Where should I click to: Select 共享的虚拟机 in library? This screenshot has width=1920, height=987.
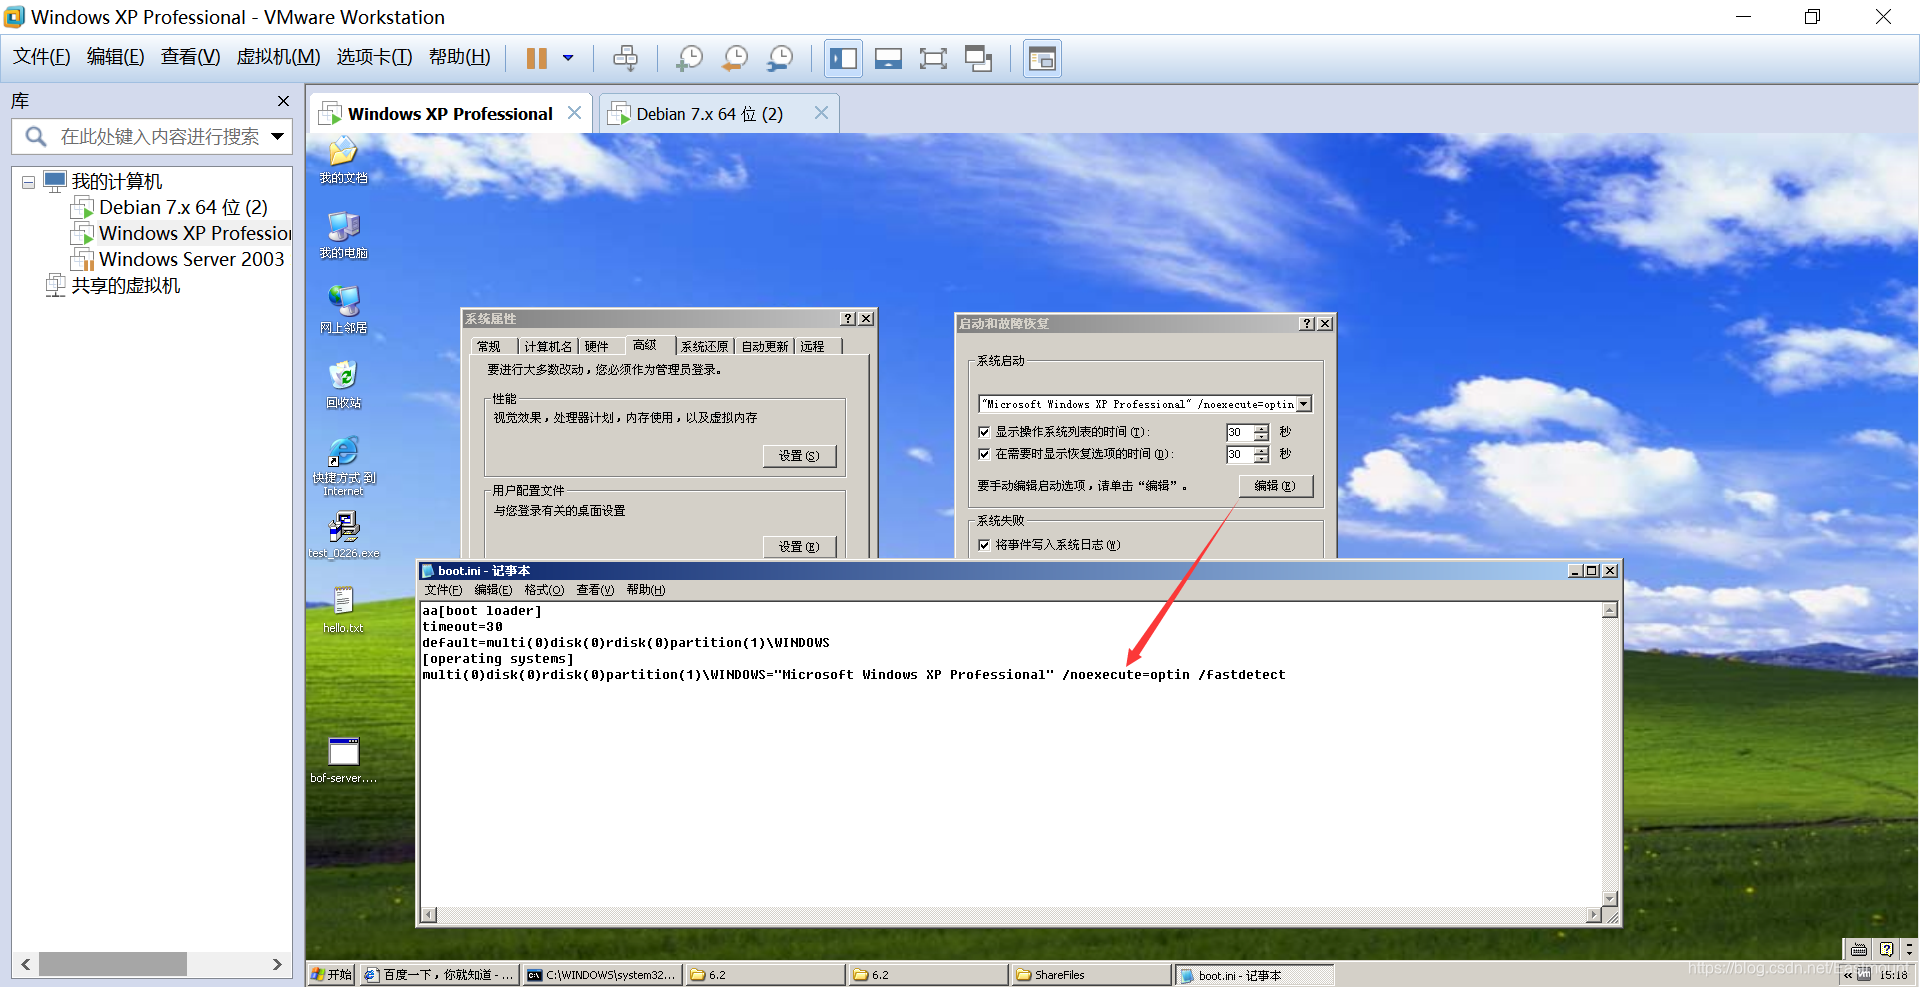[113, 285]
